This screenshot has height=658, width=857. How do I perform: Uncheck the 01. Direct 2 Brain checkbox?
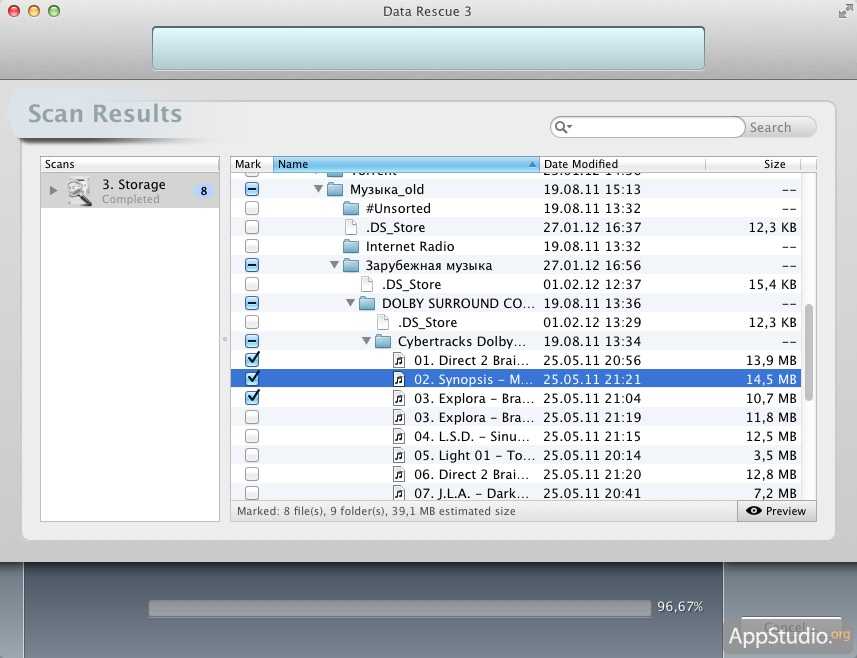(x=252, y=360)
